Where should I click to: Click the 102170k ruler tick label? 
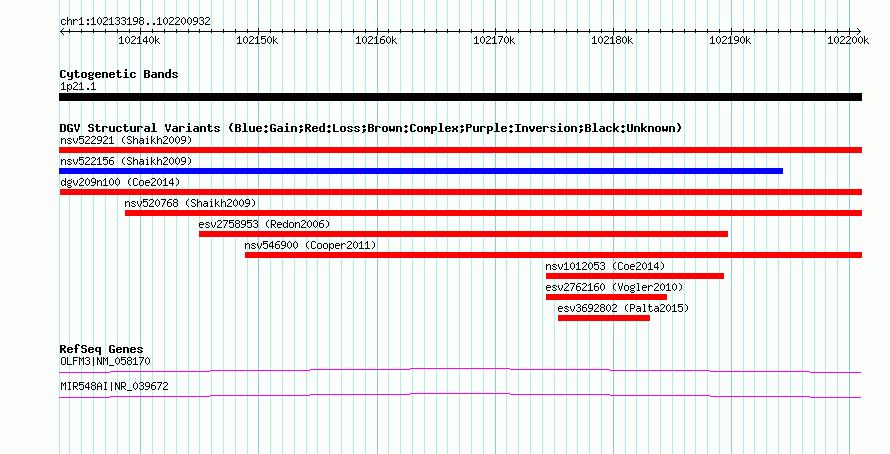click(x=494, y=40)
